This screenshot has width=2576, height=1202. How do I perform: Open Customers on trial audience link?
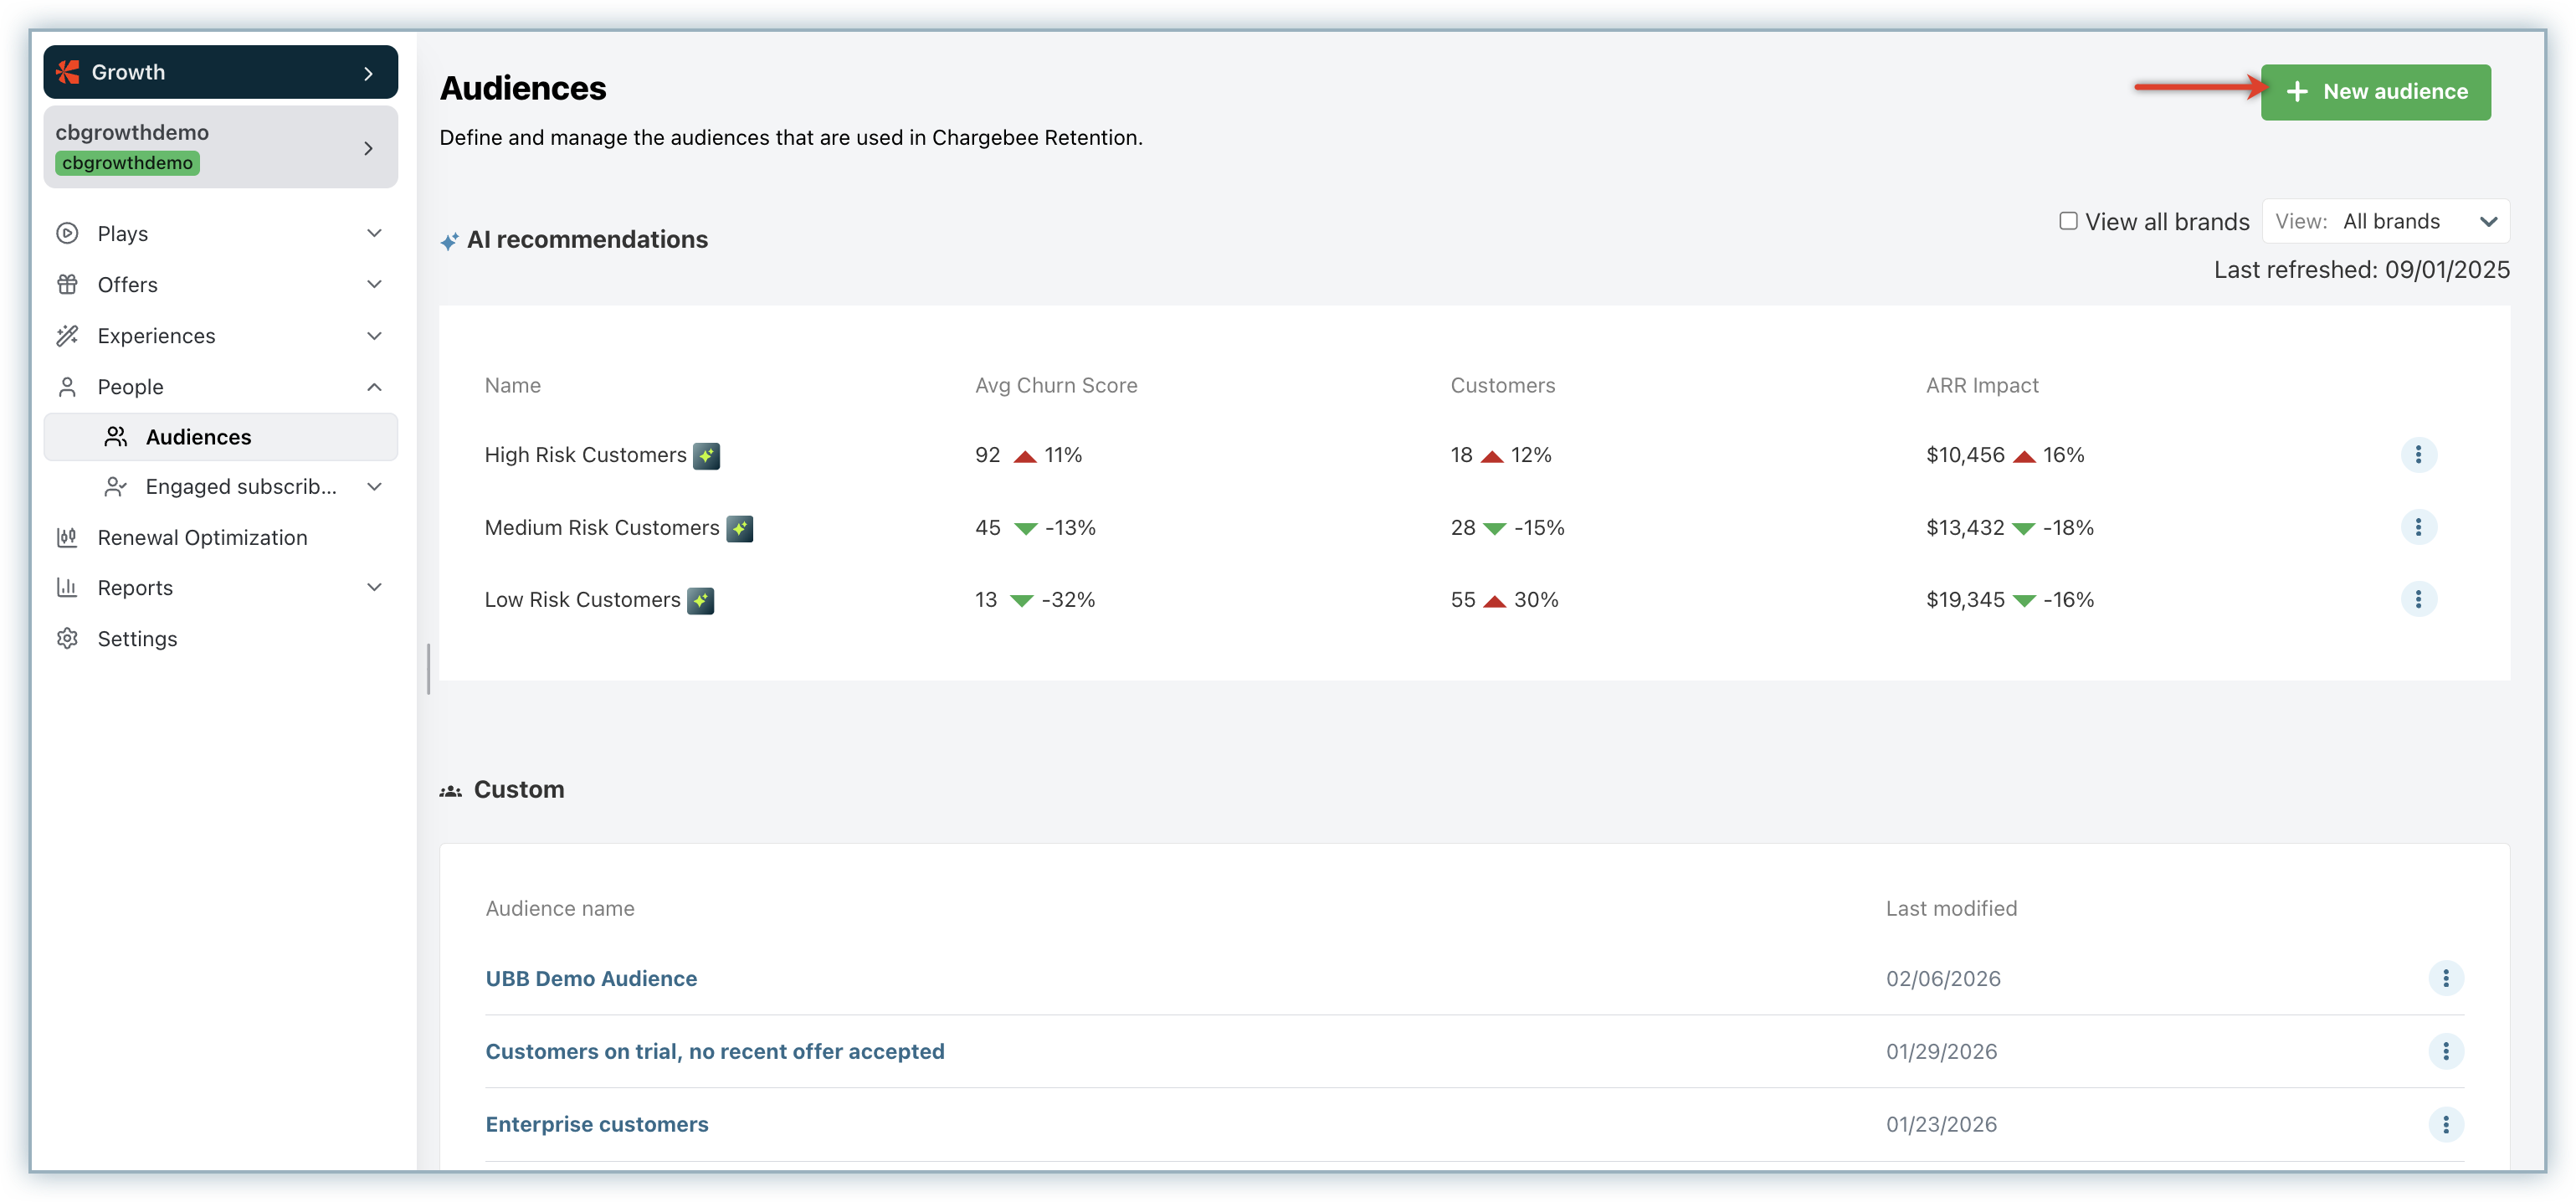[x=714, y=1051]
